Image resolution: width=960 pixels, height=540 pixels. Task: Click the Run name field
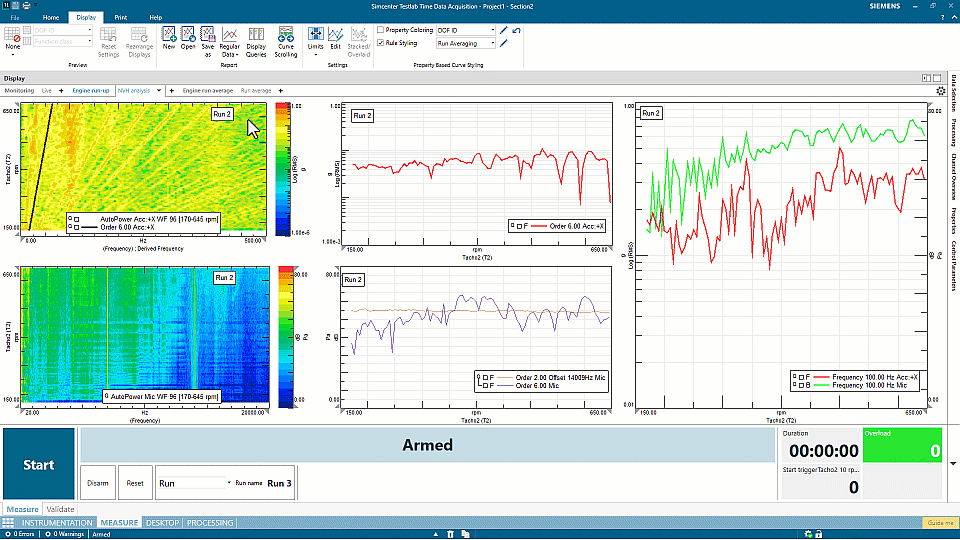coord(279,483)
